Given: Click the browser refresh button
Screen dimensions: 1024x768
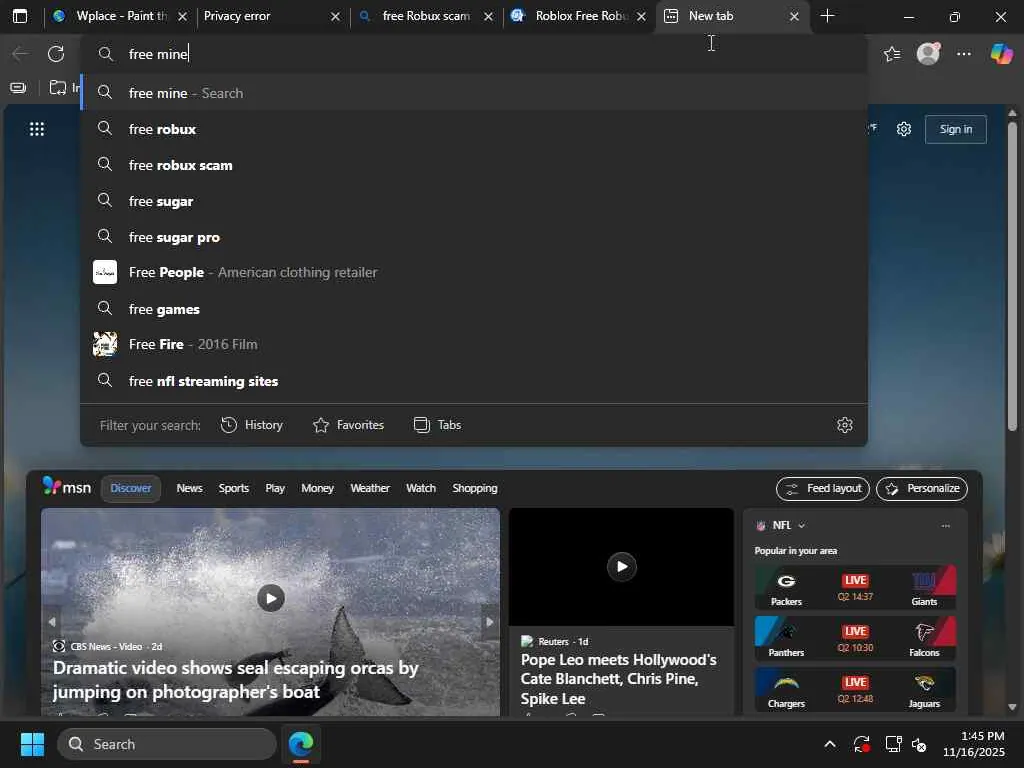Looking at the screenshot, I should point(56,54).
